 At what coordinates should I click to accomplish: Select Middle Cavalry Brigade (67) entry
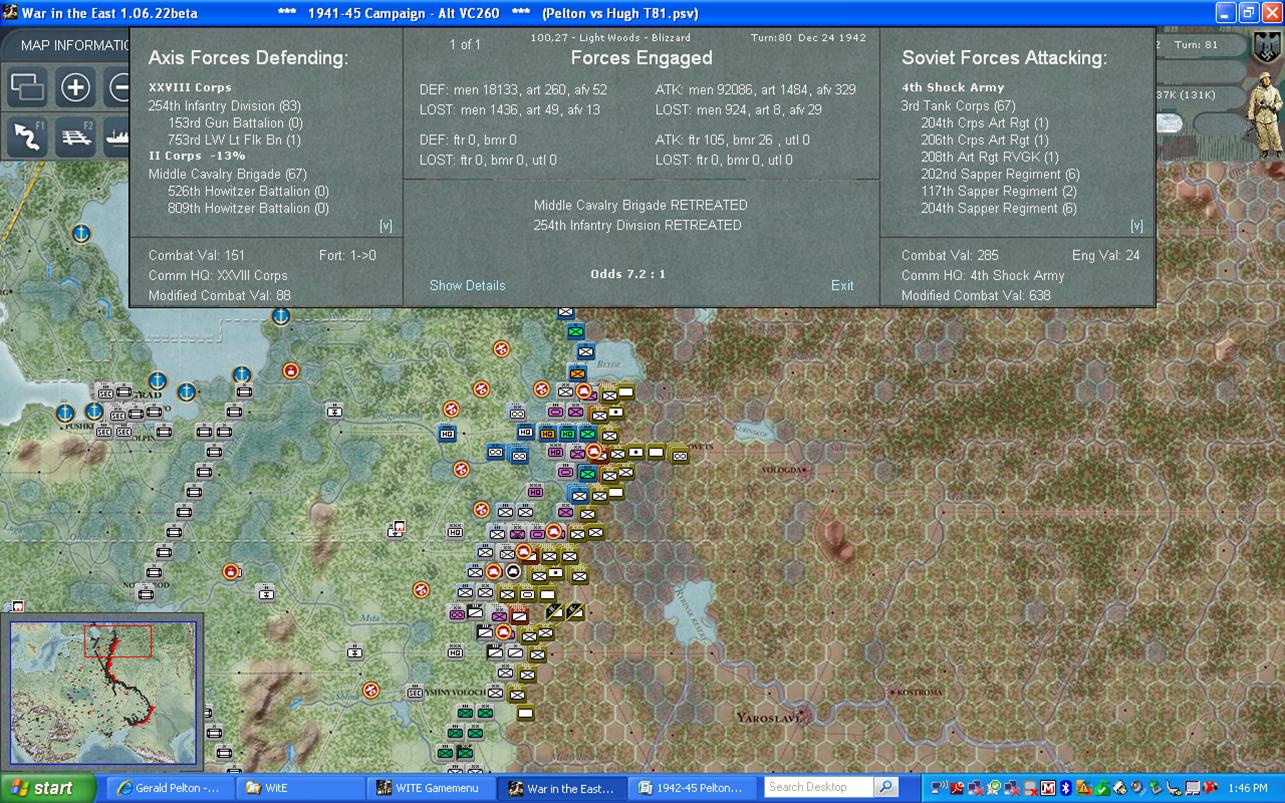(x=227, y=174)
